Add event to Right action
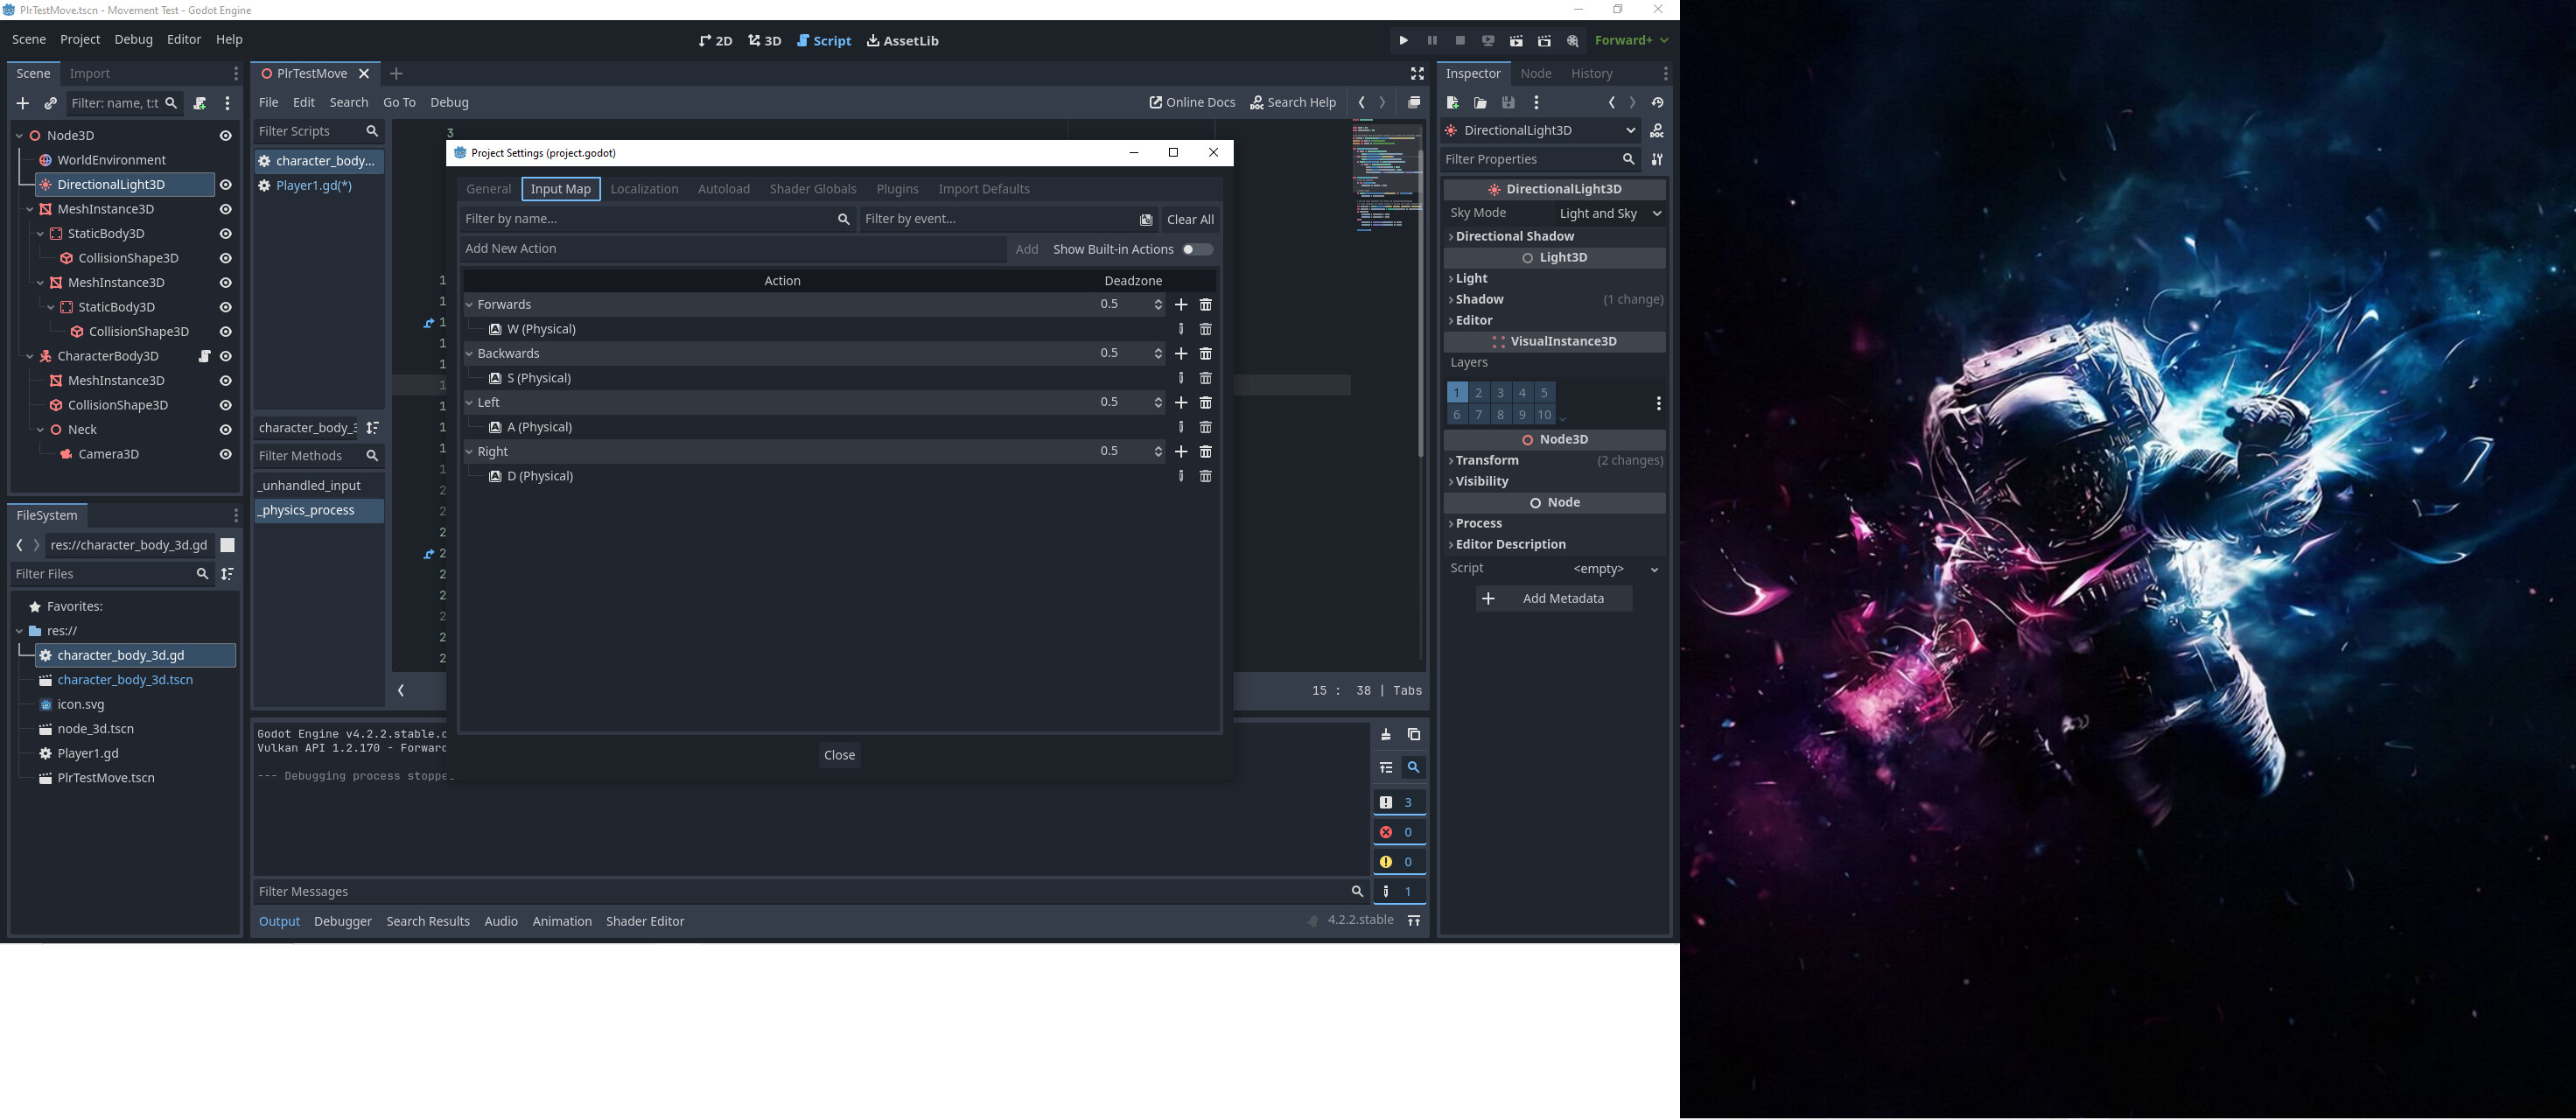The width and height of the screenshot is (2576, 1120). [x=1181, y=452]
